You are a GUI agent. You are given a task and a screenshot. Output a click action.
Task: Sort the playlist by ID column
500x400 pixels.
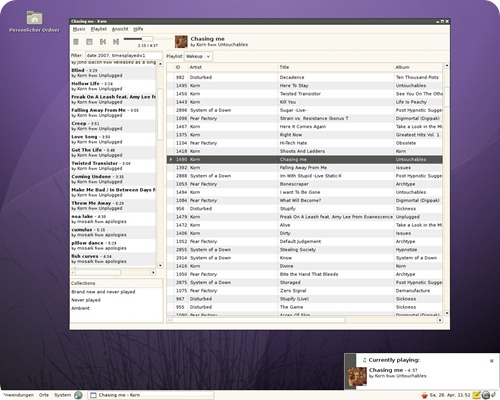pos(178,67)
